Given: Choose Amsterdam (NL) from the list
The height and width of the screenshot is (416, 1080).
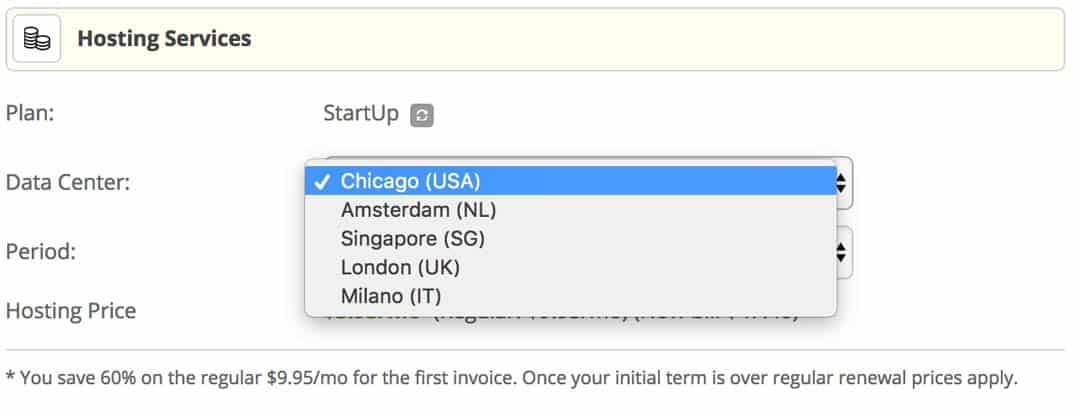Looking at the screenshot, I should coord(418,210).
